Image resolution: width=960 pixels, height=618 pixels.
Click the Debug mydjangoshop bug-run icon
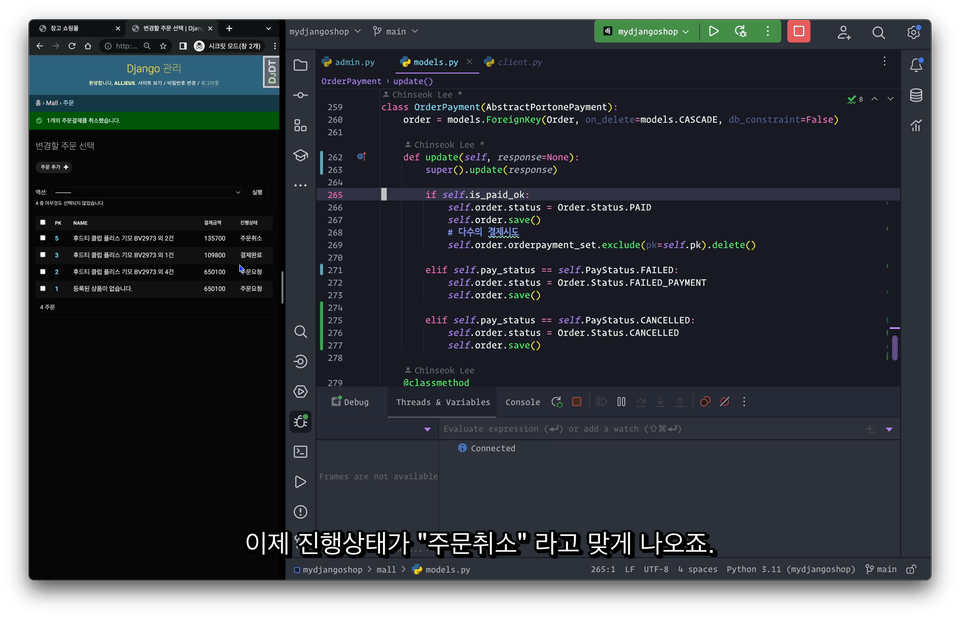point(740,31)
